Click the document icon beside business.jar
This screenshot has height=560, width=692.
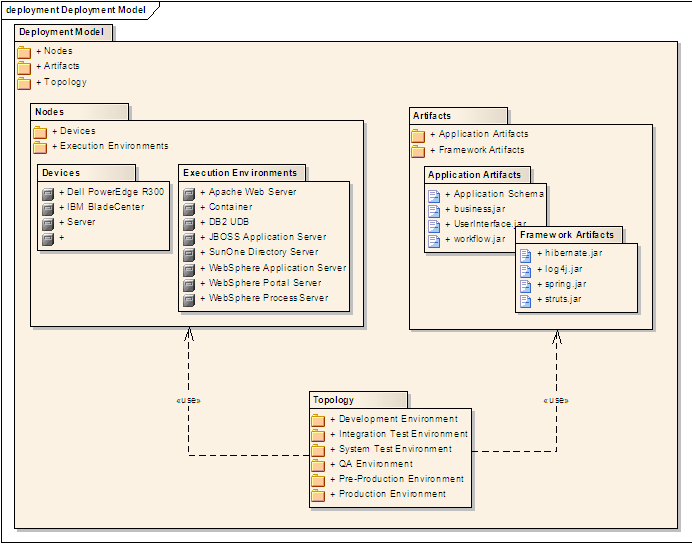[x=434, y=210]
